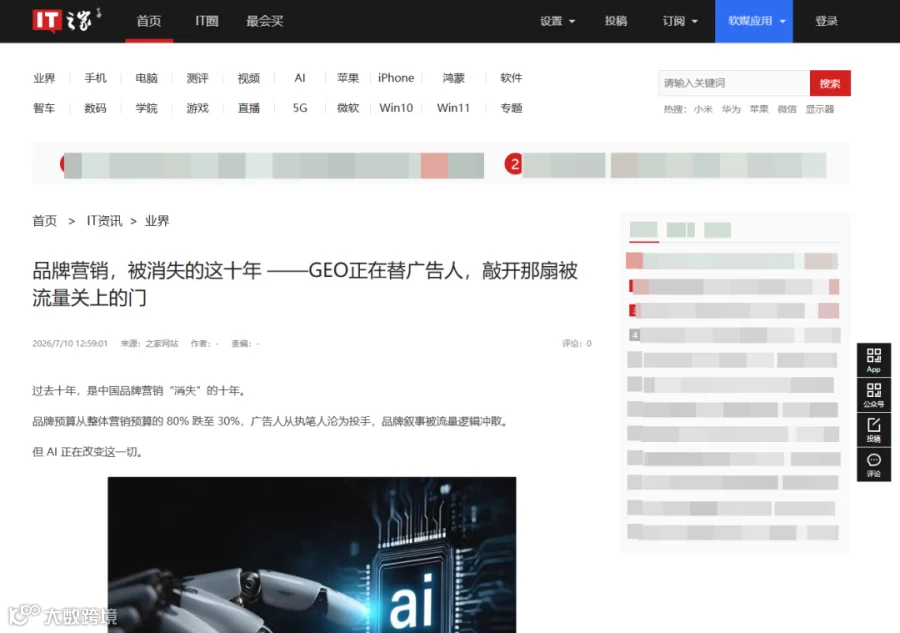
Task: Open the iPhone category link
Action: 396,78
